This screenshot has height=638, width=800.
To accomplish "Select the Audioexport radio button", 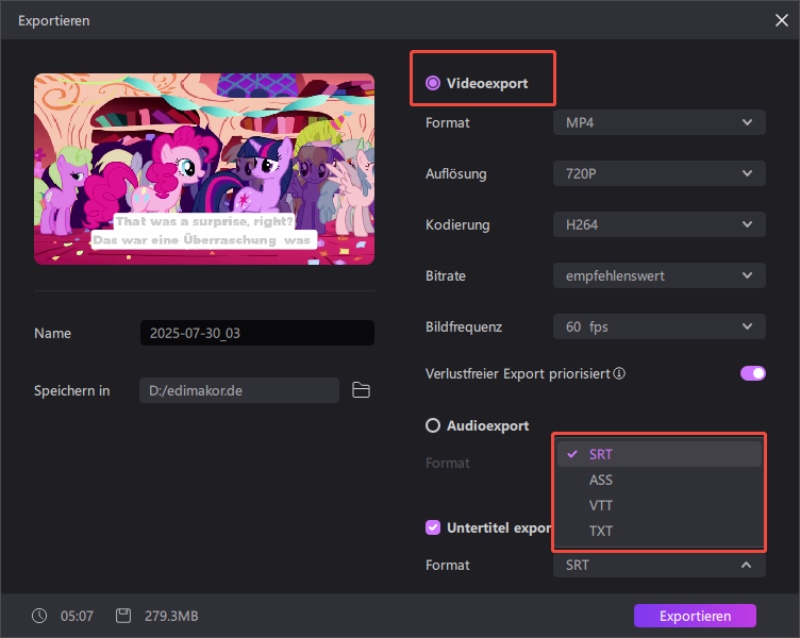I will click(433, 425).
